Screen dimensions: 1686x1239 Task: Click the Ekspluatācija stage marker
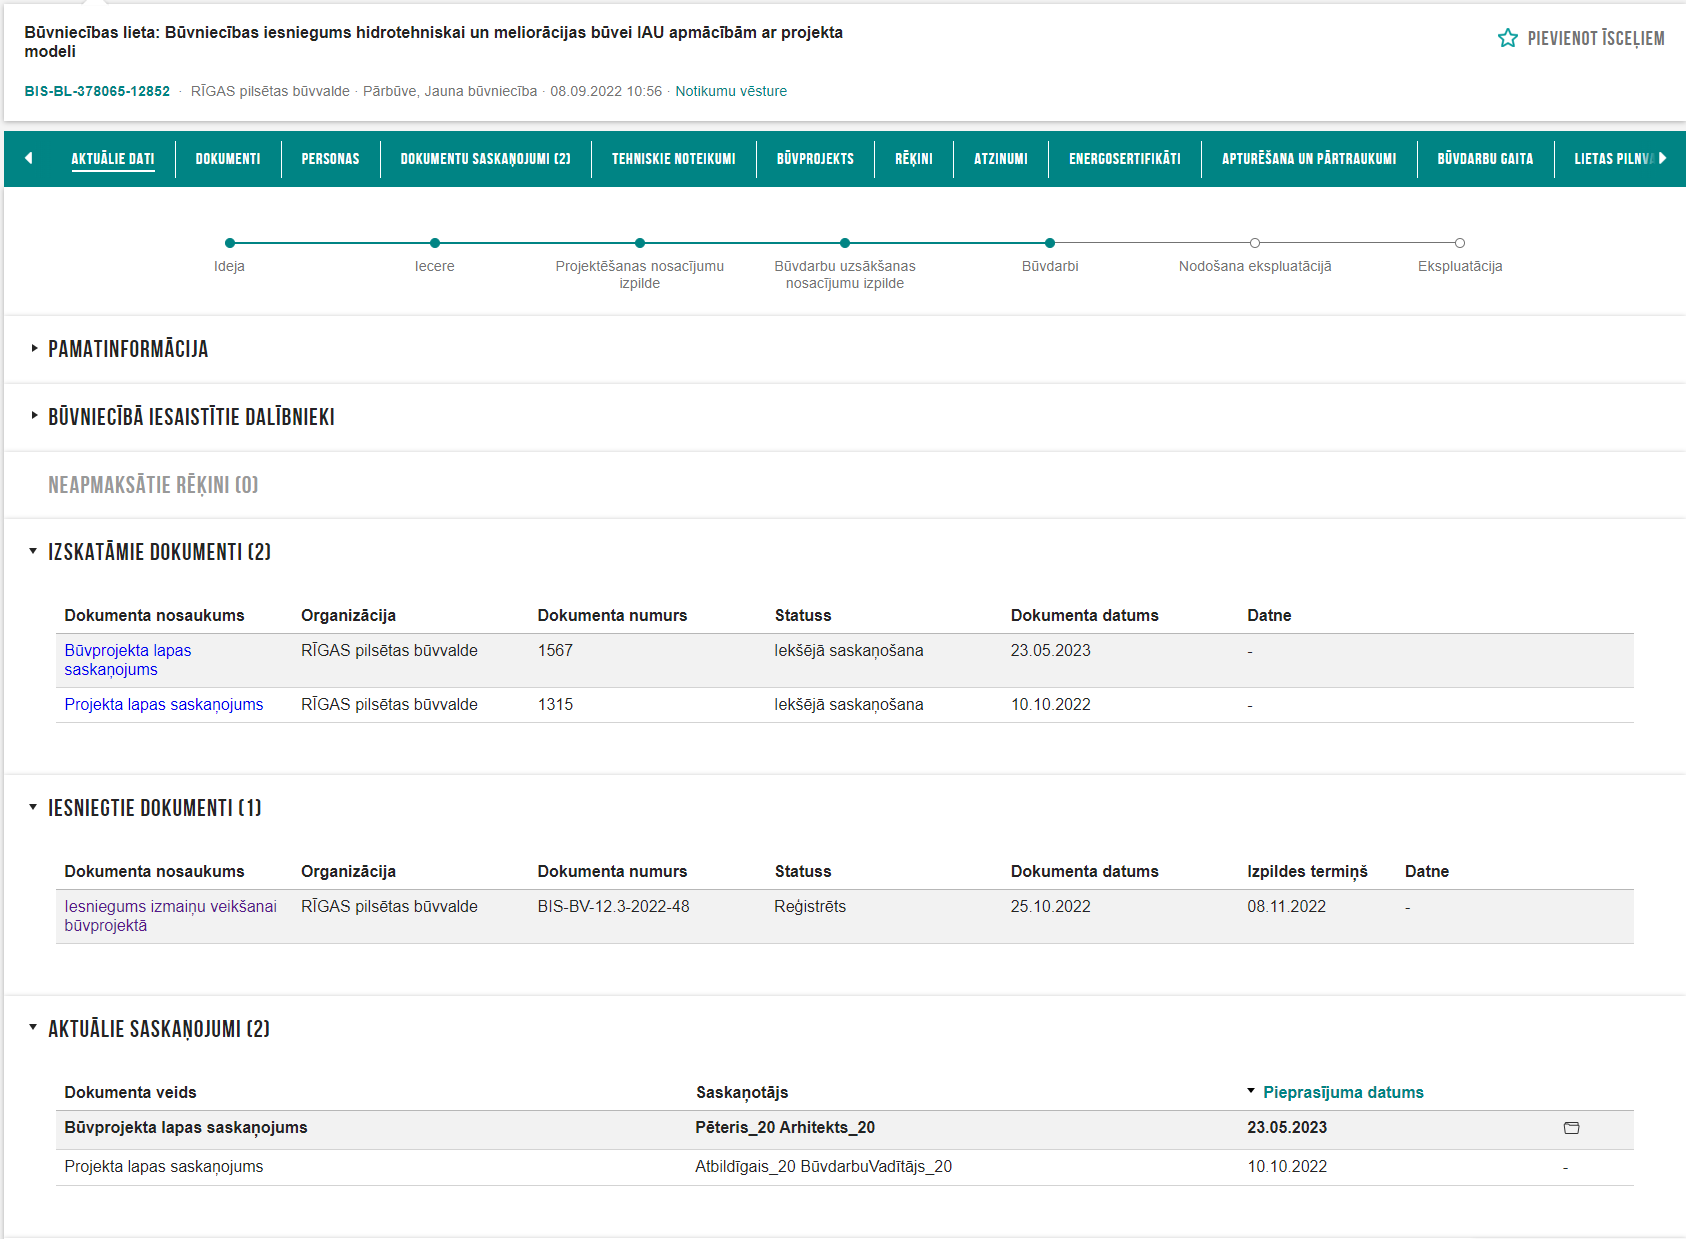tap(1460, 243)
